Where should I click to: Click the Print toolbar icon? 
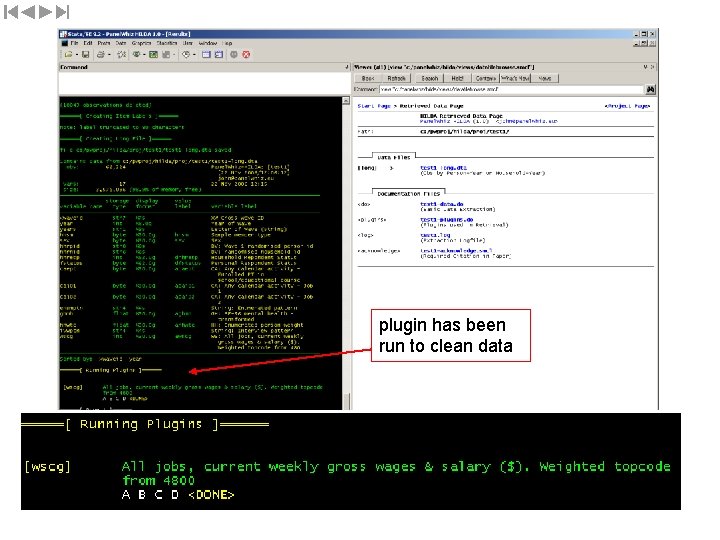pyautogui.click(x=101, y=55)
